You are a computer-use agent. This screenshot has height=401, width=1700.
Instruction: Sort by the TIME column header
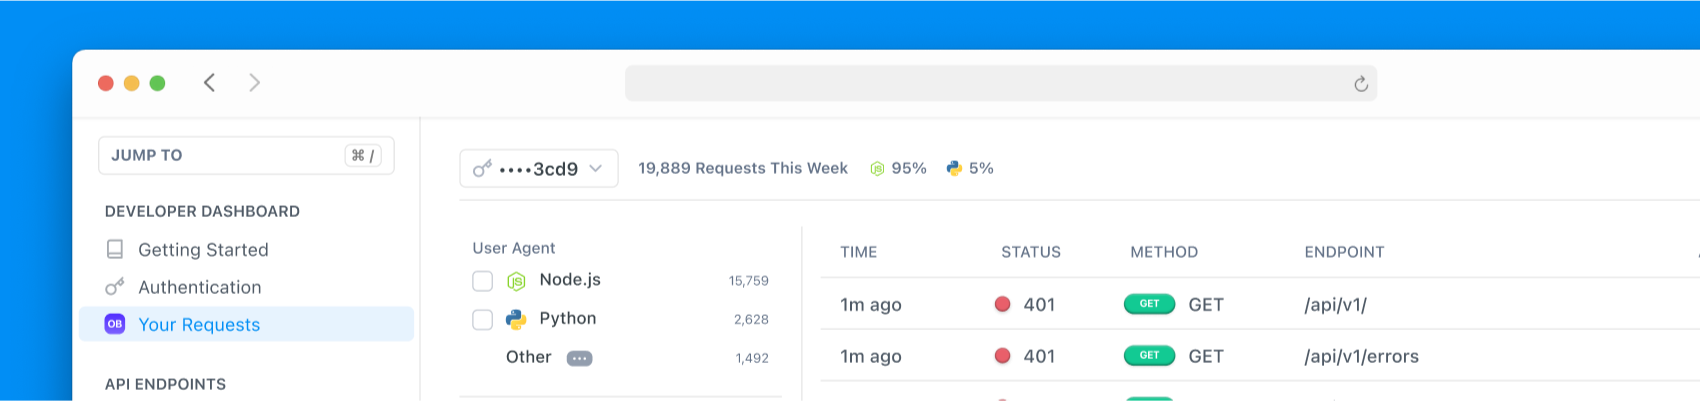pos(858,252)
